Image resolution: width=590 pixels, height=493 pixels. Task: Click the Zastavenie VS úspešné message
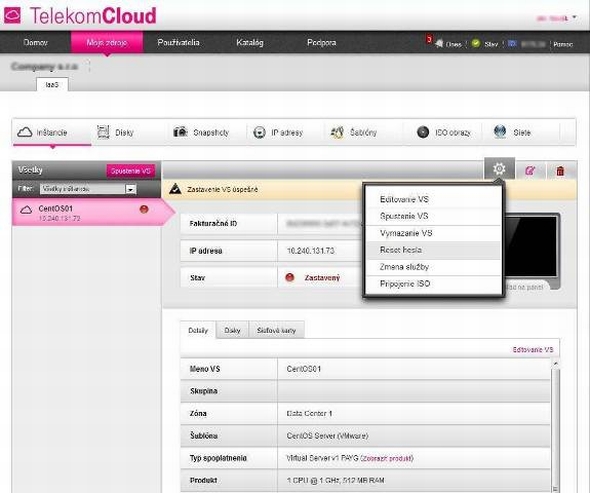click(222, 189)
